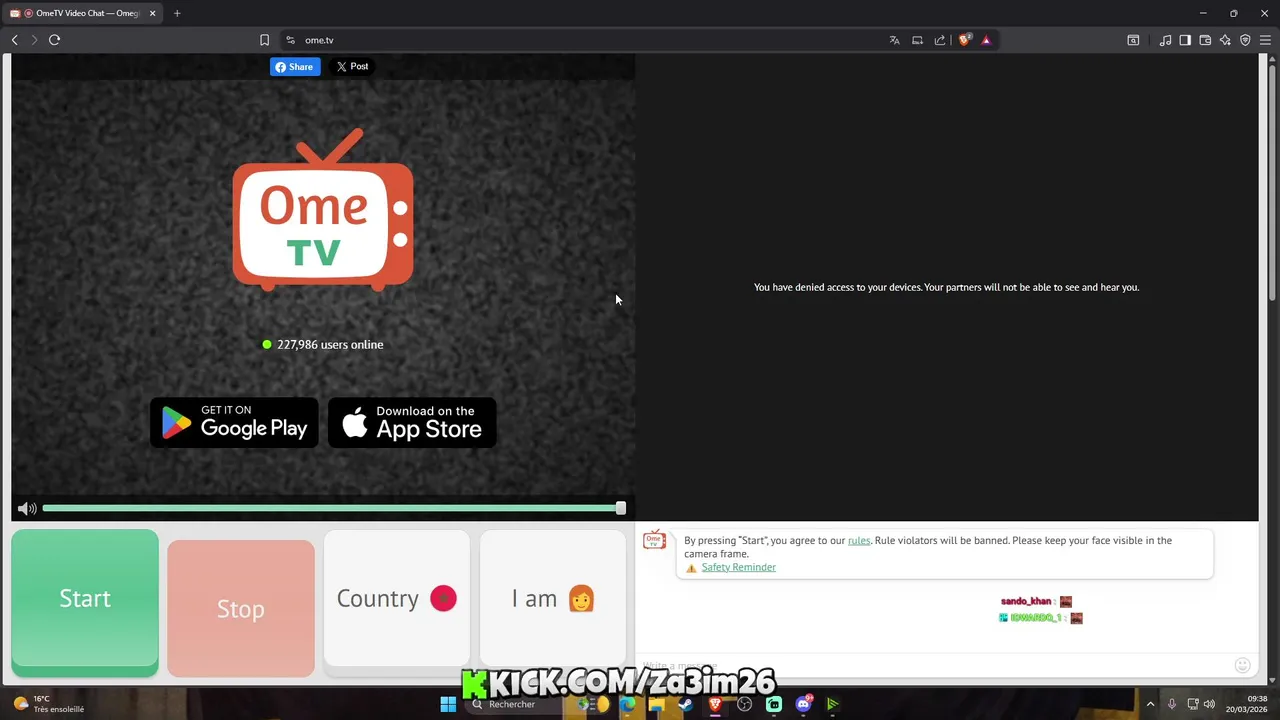Viewport: 1280px width, 720px height.
Task: Click the install/cast screen icon in address bar
Action: tap(917, 40)
